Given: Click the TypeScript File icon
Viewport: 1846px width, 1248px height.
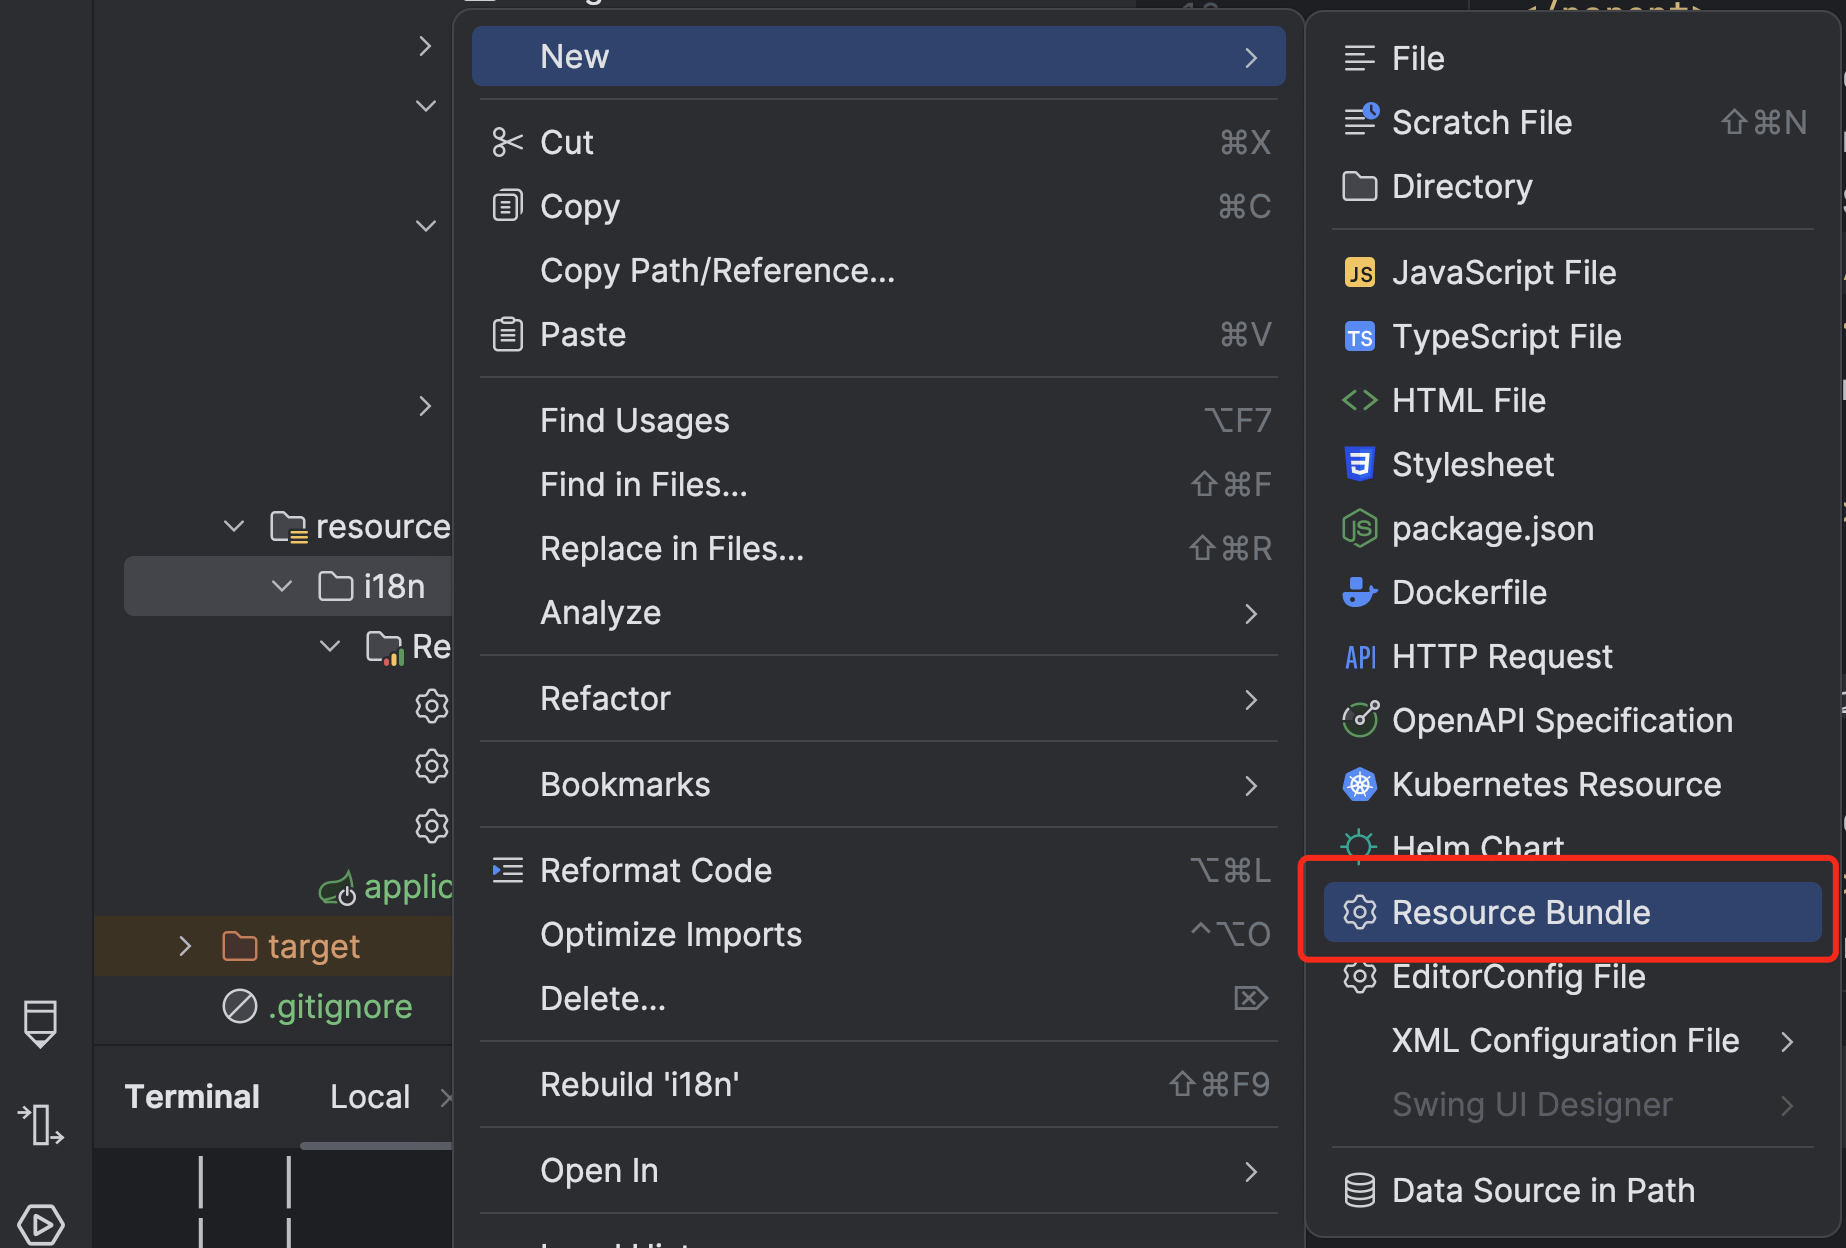Looking at the screenshot, I should coord(1359,337).
